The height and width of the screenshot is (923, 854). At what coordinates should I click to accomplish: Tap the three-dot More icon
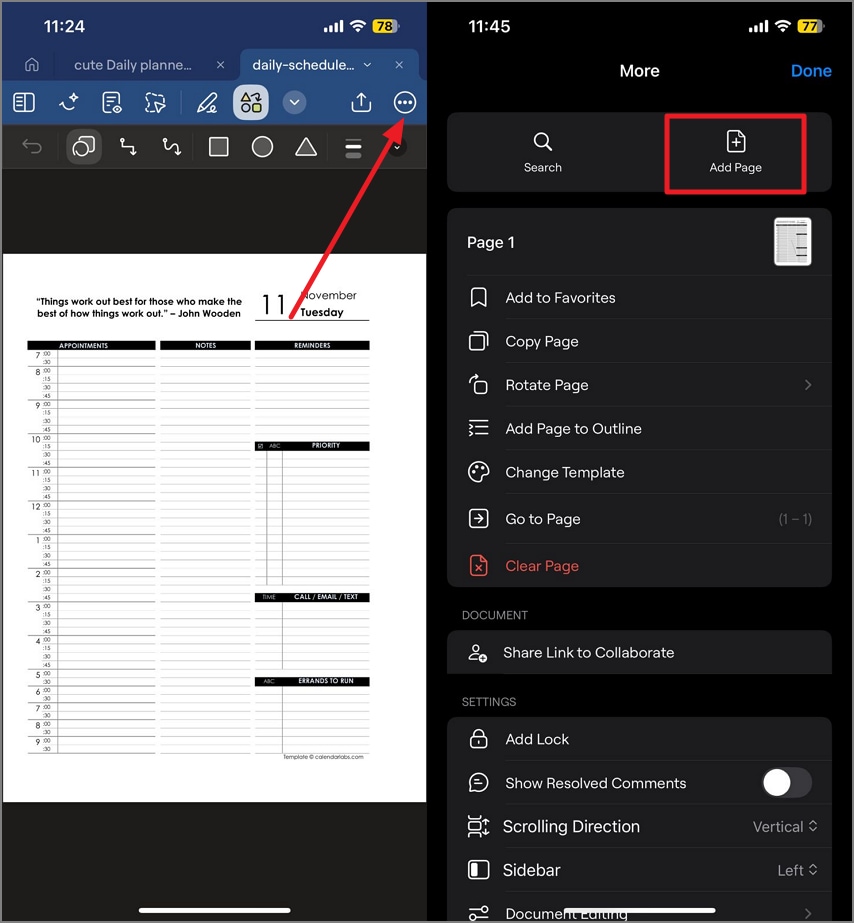[x=404, y=102]
